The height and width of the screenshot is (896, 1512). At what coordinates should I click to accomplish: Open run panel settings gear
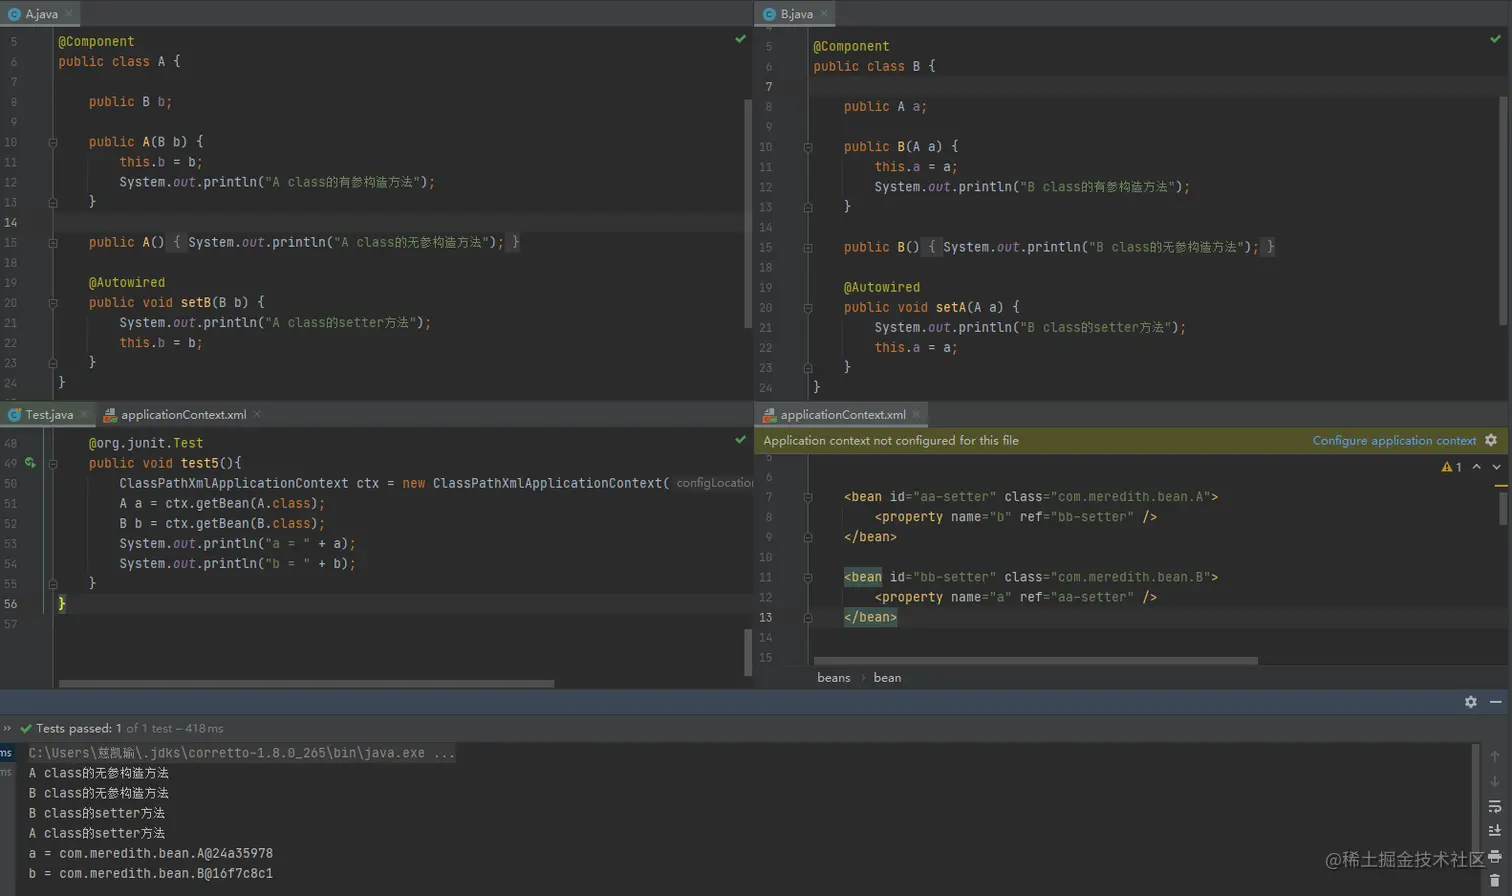point(1470,702)
